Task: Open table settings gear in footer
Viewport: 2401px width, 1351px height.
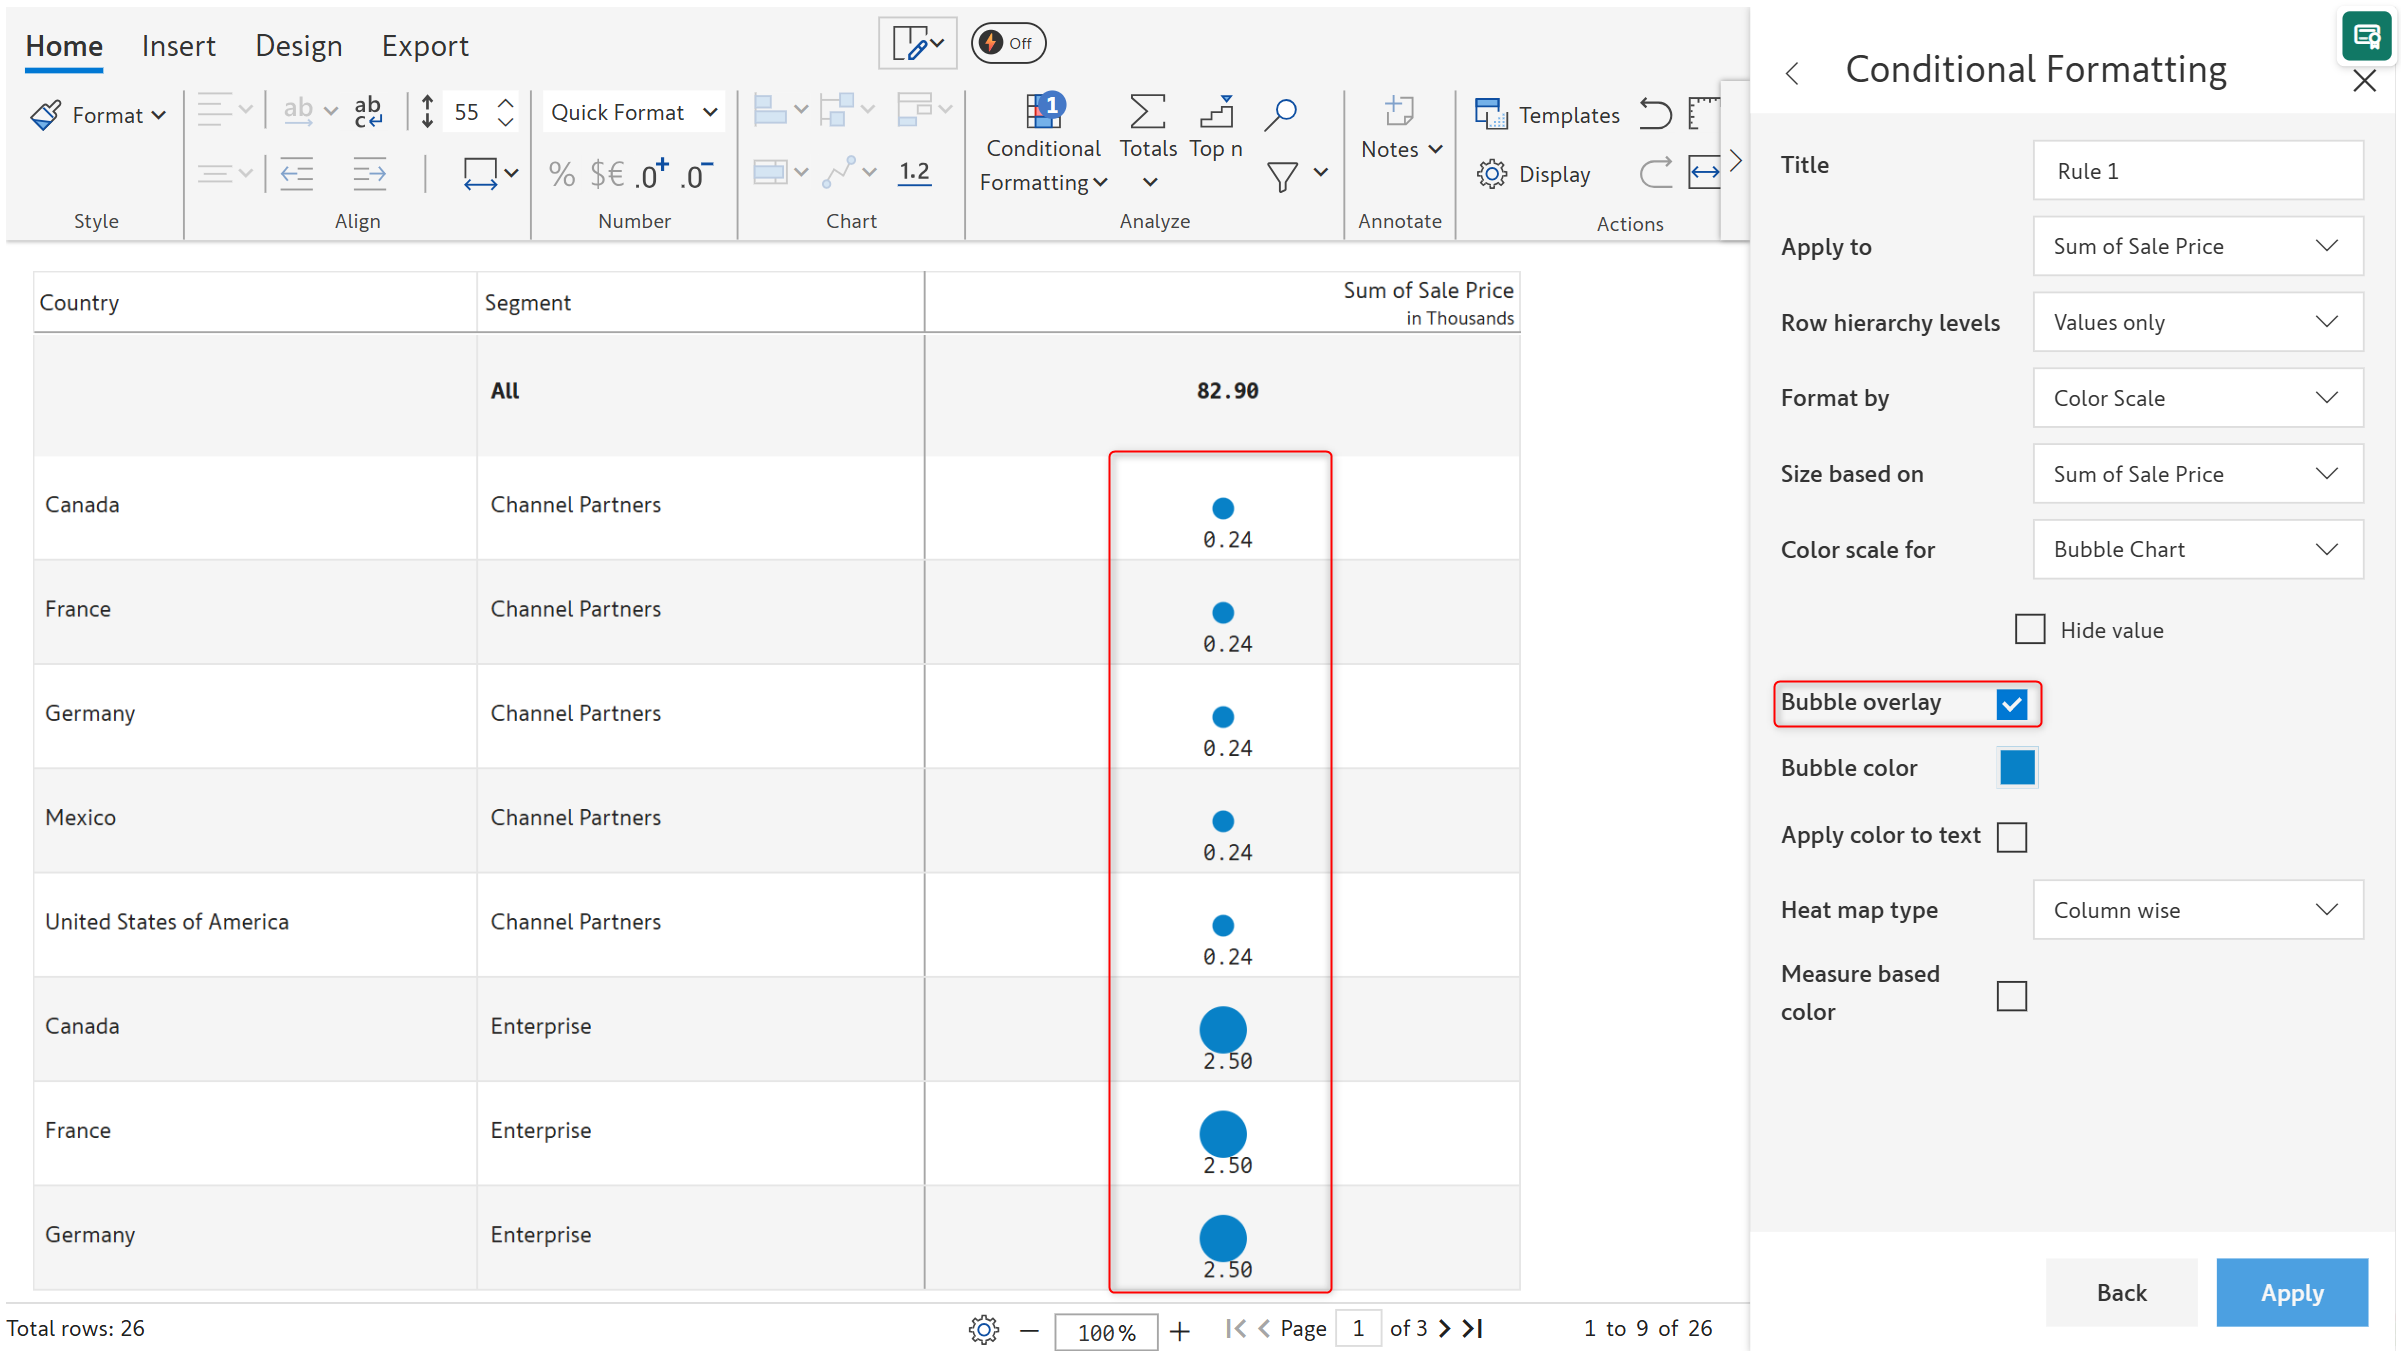Action: 983,1329
